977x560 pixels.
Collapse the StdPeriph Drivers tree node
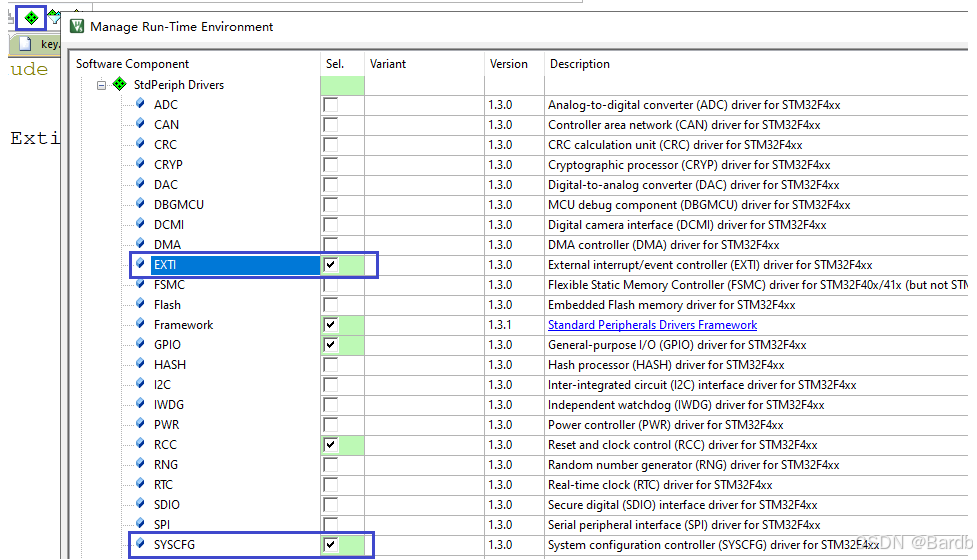point(102,85)
